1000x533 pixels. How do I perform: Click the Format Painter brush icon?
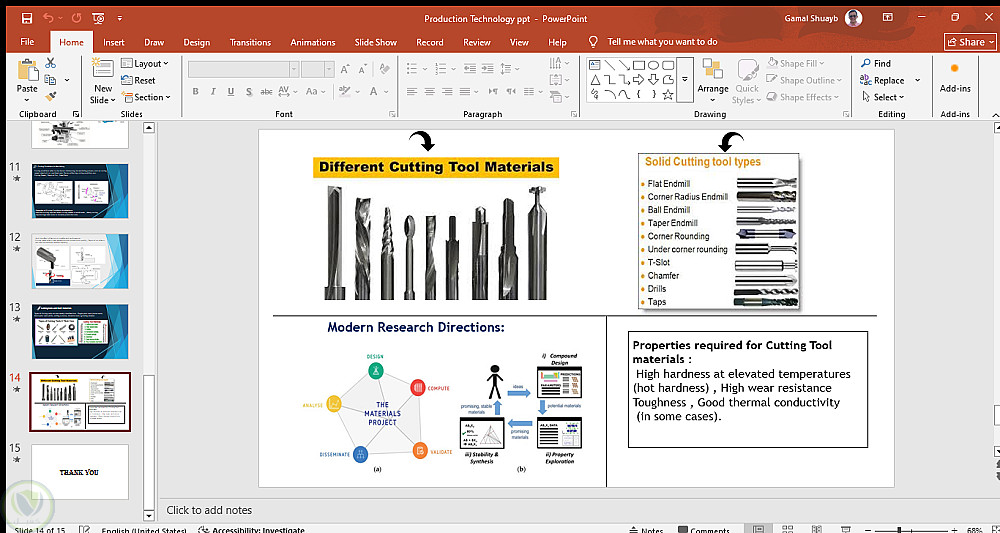(x=50, y=97)
